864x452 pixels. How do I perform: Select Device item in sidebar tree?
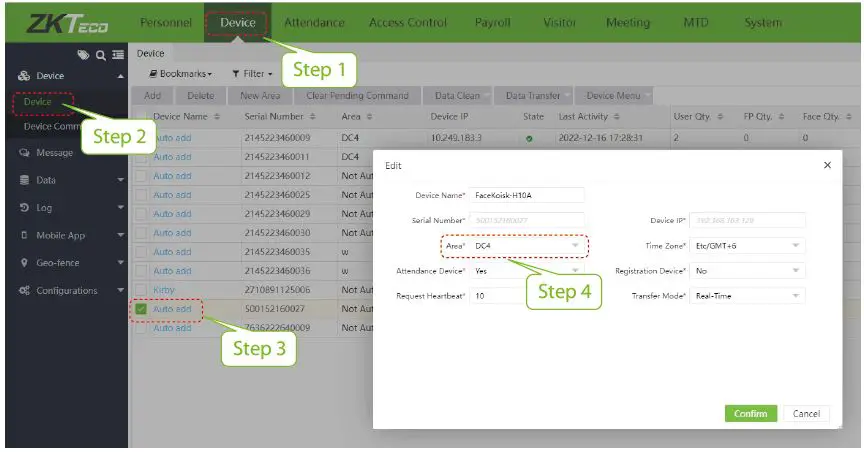click(x=37, y=102)
